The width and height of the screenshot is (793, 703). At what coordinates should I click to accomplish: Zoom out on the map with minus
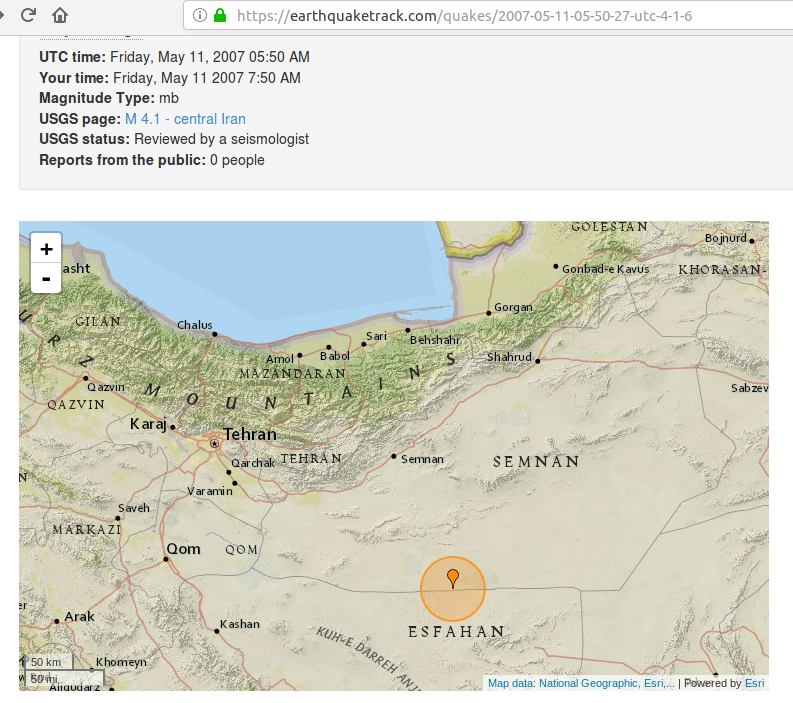[x=46, y=279]
